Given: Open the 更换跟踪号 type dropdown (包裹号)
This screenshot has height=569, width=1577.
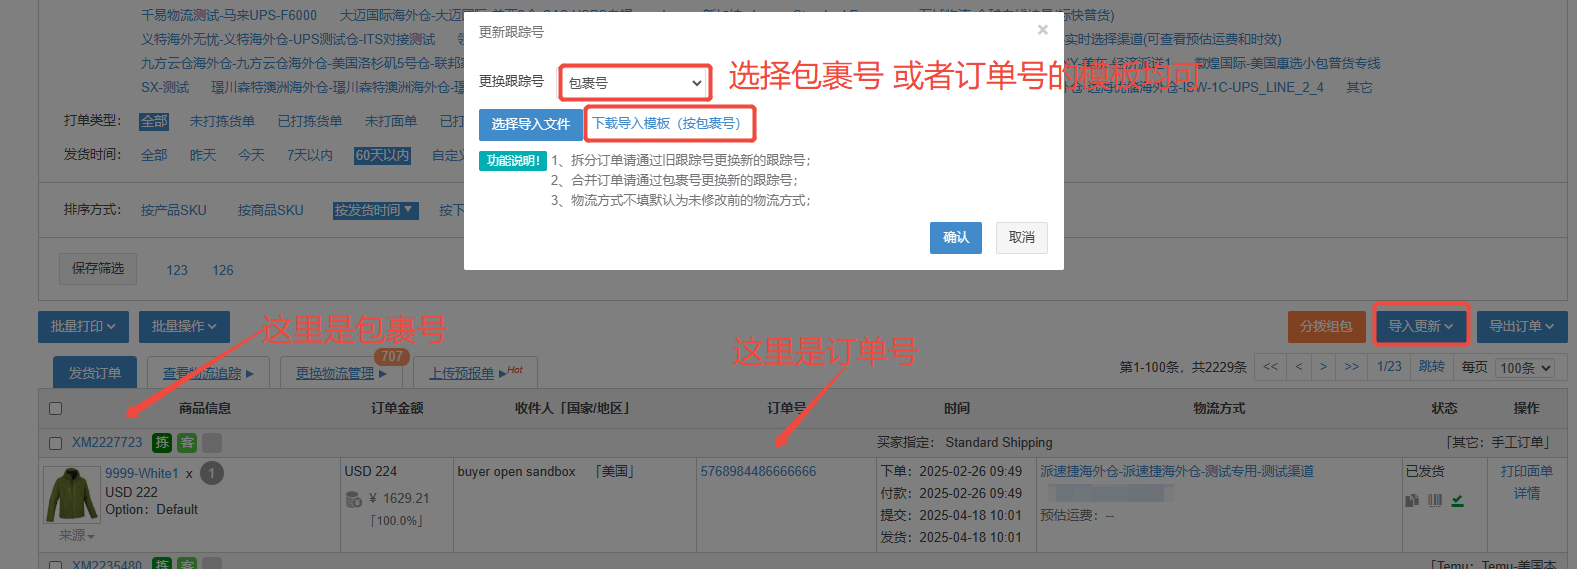Looking at the screenshot, I should point(635,83).
